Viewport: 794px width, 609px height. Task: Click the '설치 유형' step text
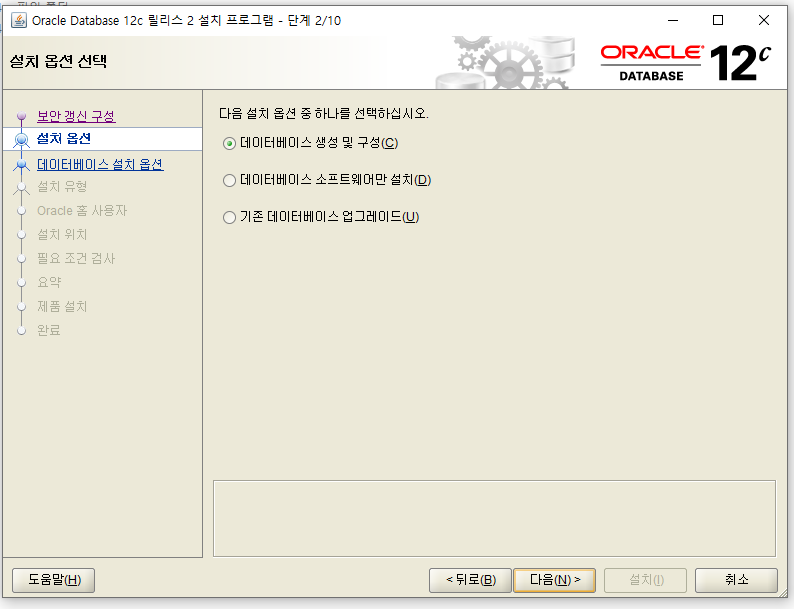pyautogui.click(x=62, y=187)
